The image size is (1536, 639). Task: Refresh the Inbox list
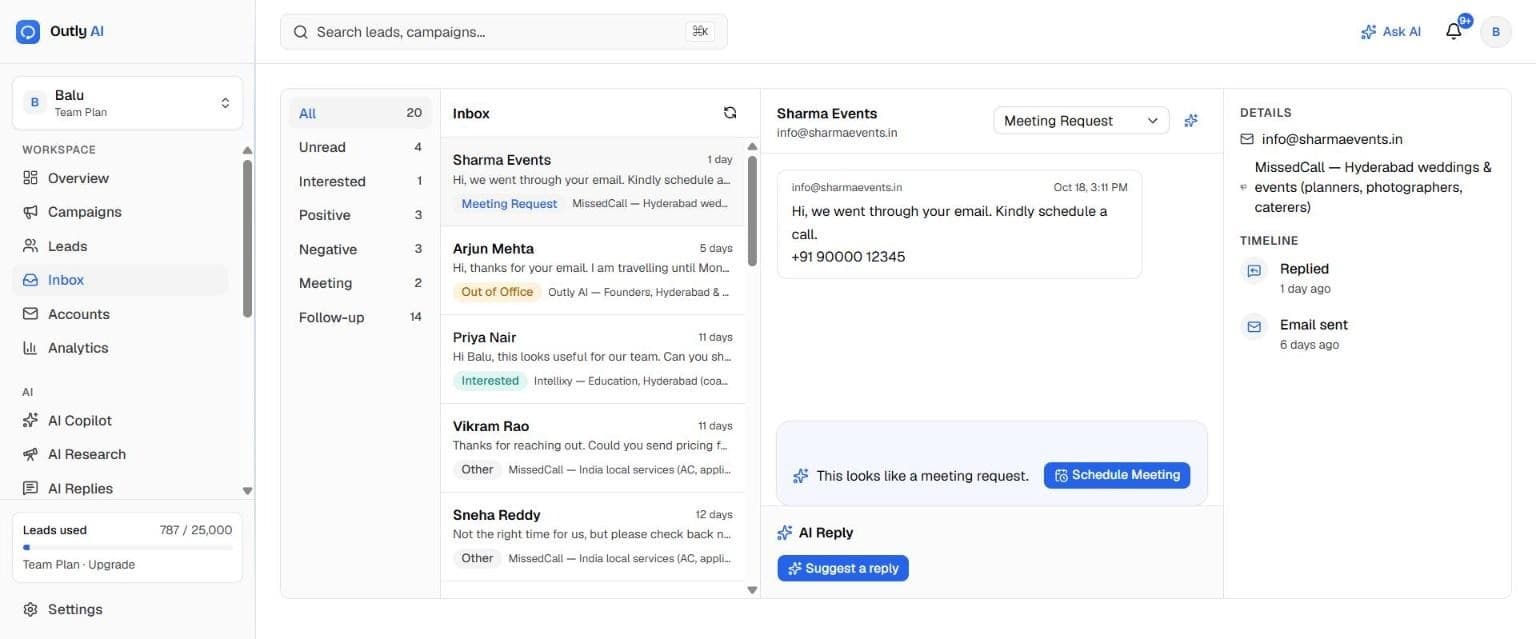[730, 113]
